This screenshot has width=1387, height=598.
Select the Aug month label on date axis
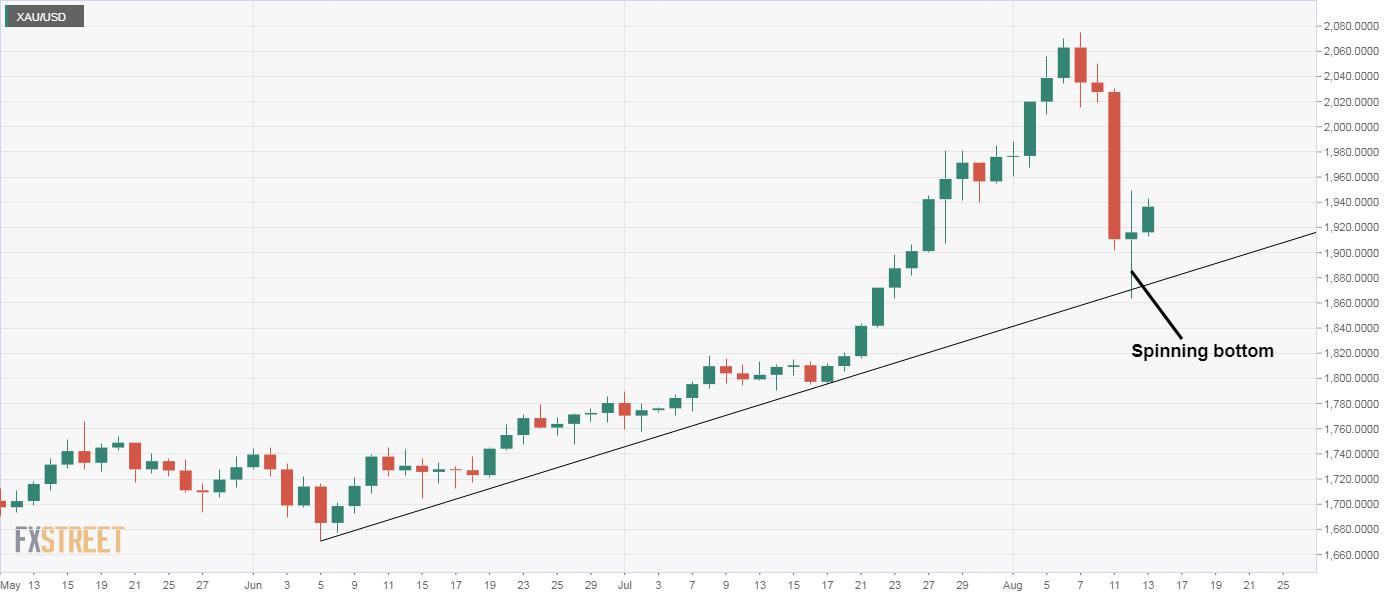pos(1012,584)
